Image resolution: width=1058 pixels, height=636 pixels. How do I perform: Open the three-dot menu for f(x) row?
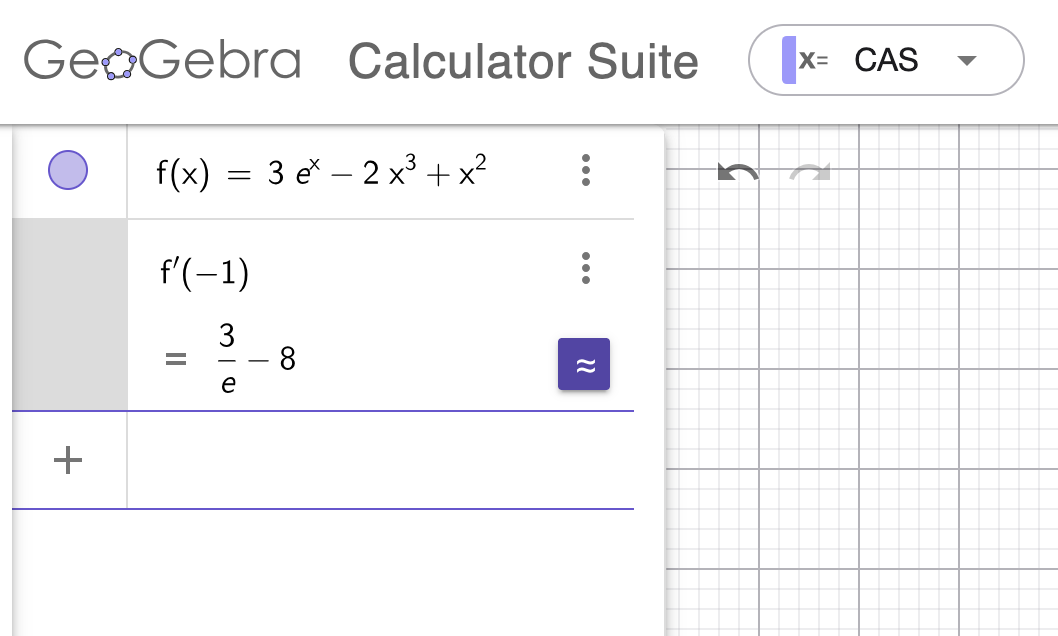pyautogui.click(x=586, y=170)
